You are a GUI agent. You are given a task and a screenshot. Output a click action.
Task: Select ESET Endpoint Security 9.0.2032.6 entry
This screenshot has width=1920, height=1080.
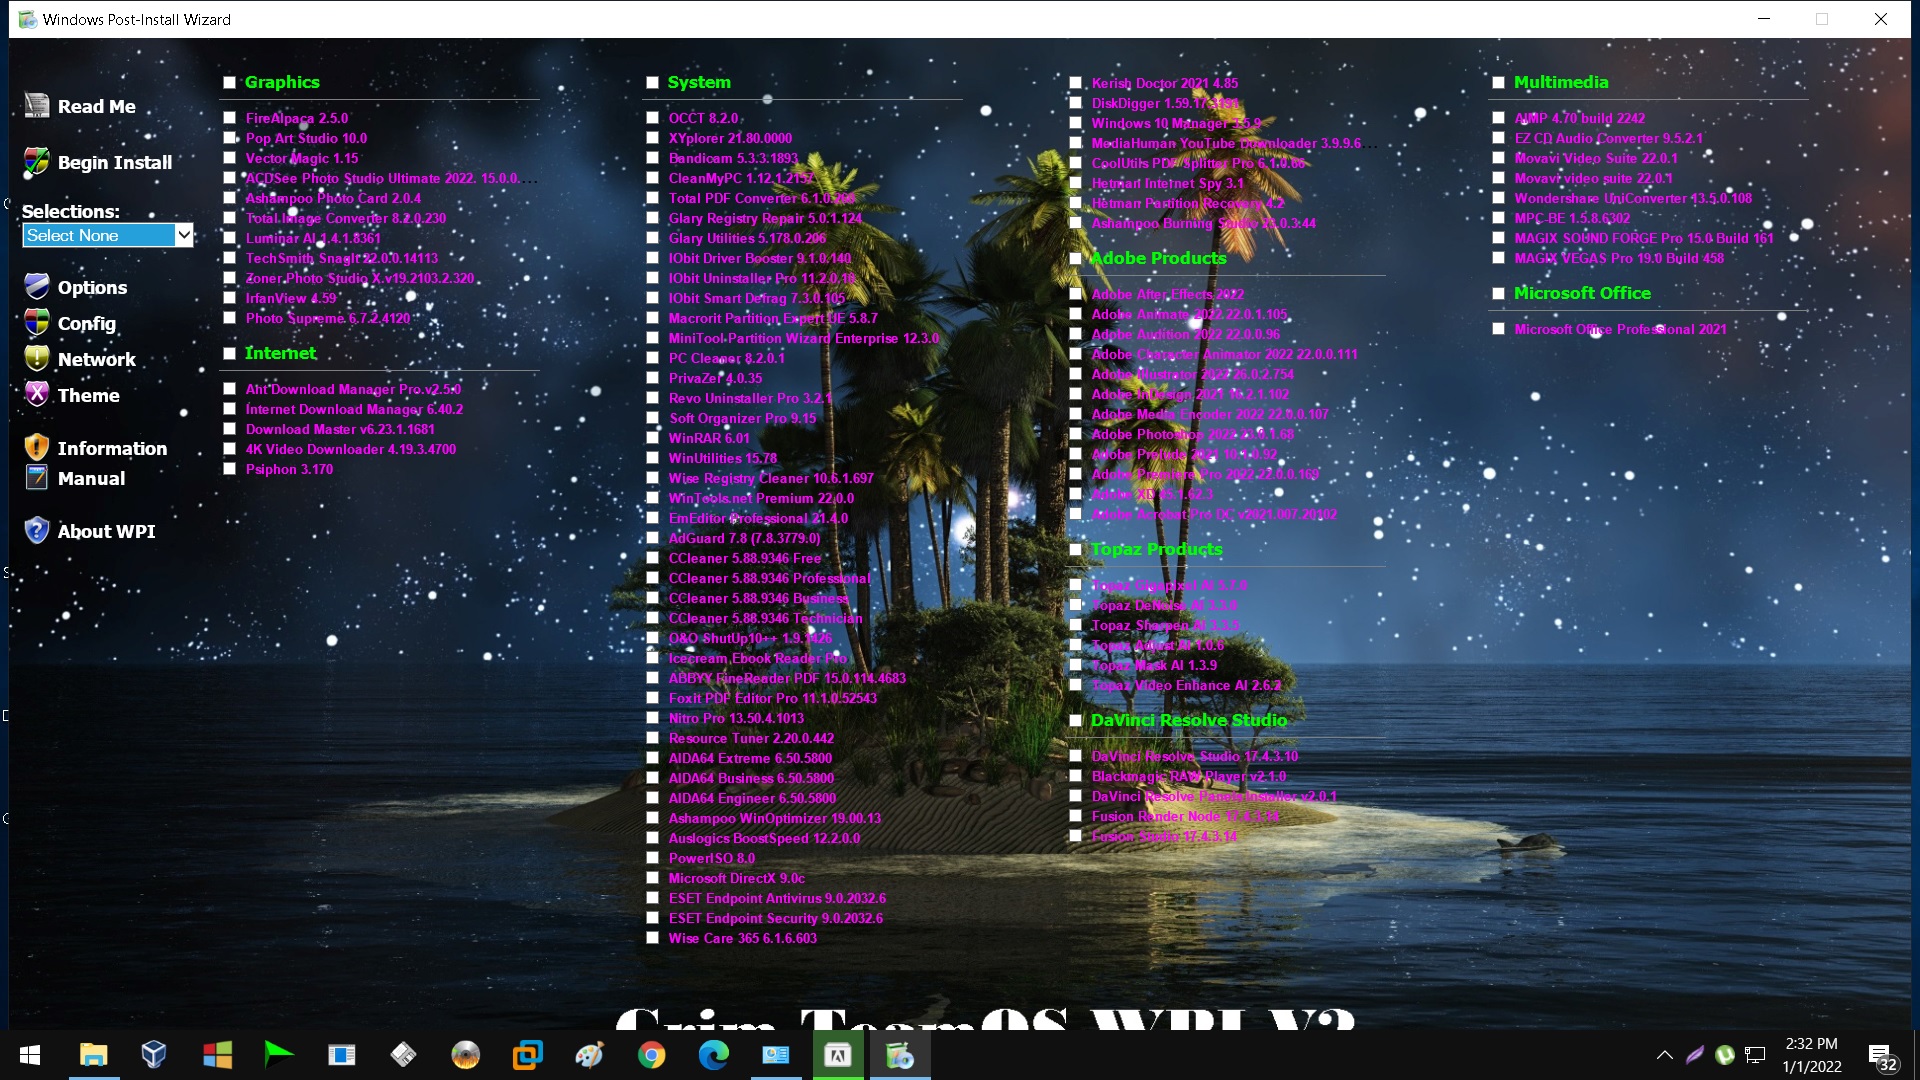click(775, 918)
